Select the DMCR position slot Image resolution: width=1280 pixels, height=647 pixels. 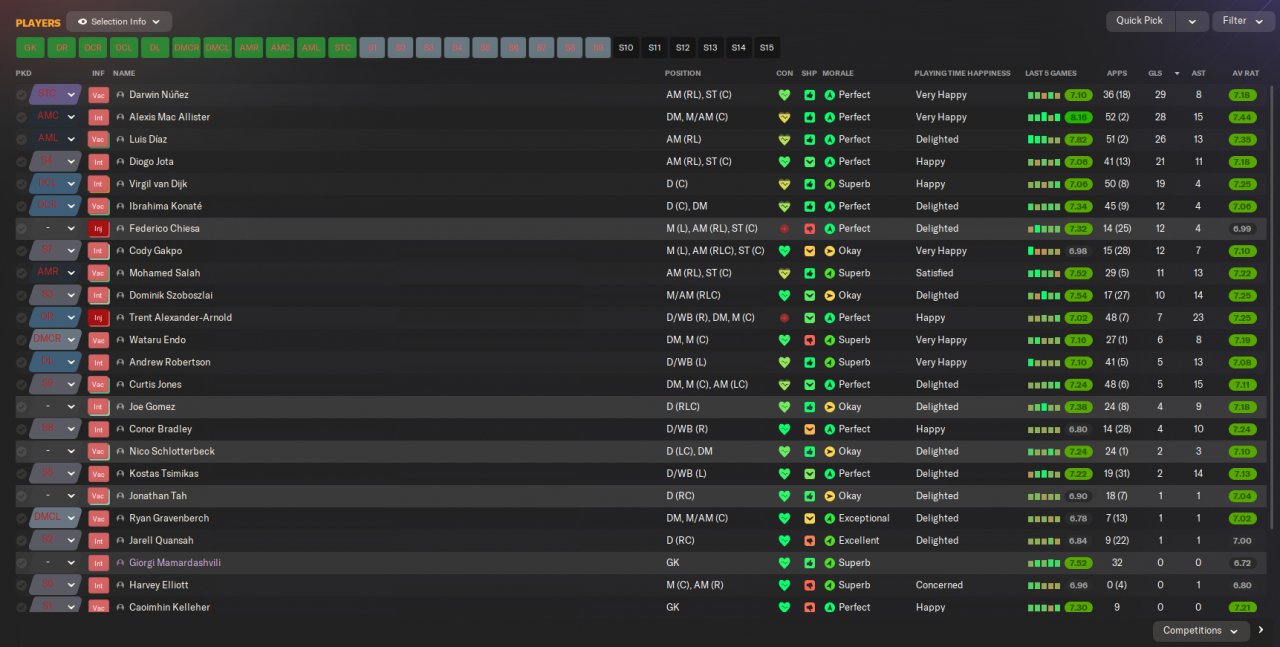point(186,47)
